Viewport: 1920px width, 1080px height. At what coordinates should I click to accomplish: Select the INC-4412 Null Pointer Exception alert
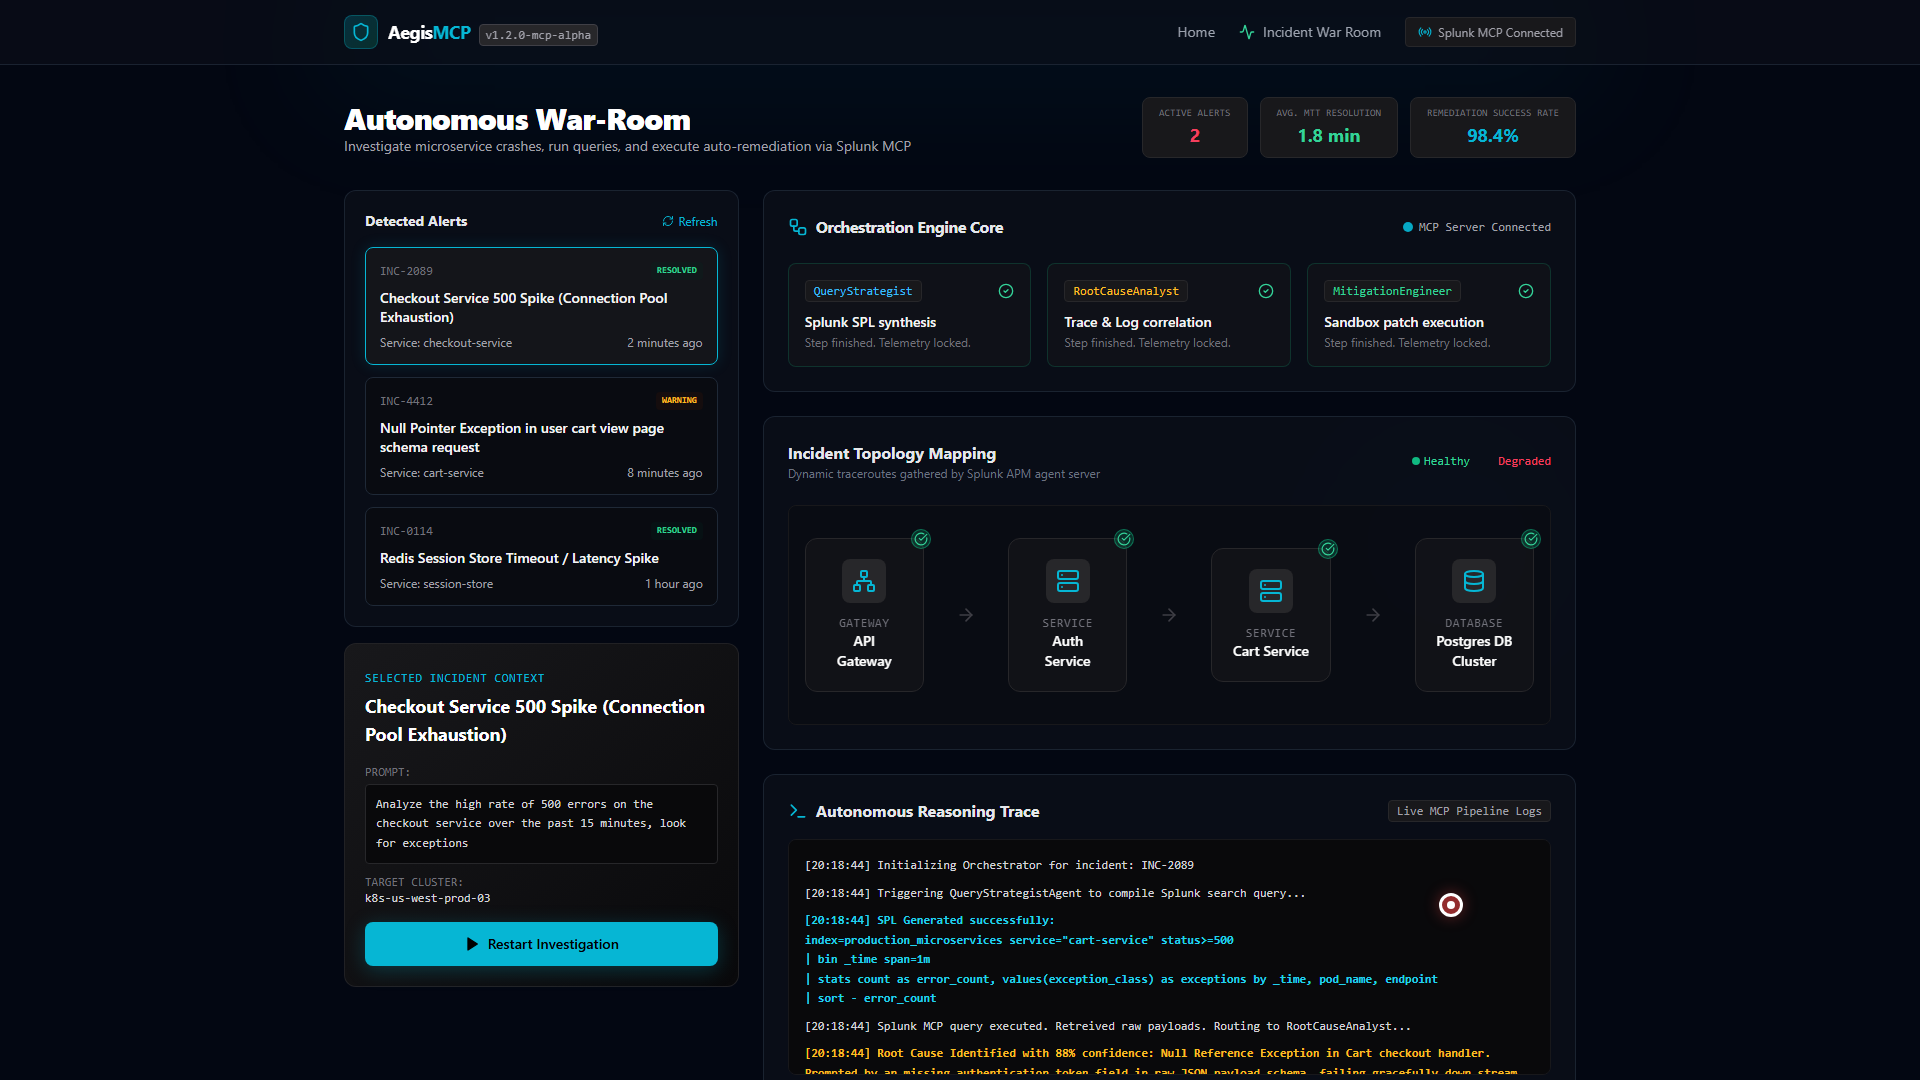[x=541, y=436]
